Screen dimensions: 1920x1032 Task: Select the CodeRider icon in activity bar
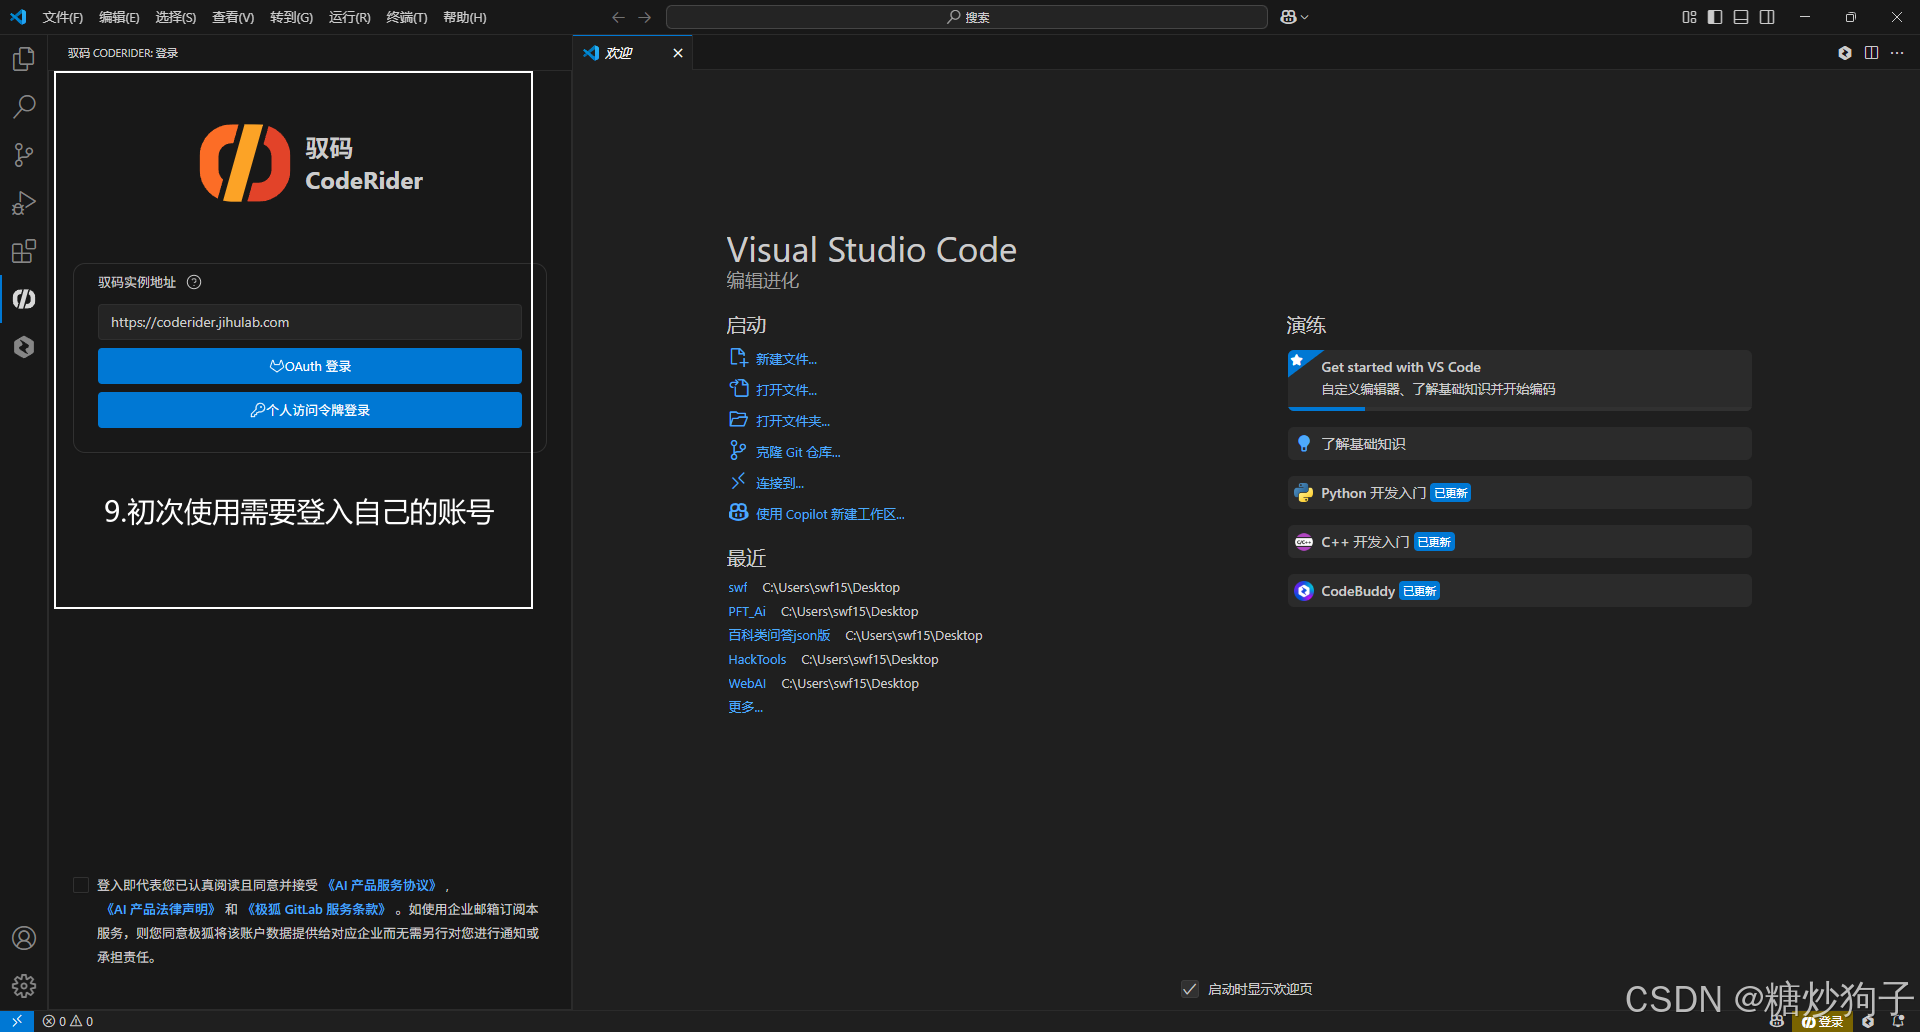(24, 299)
